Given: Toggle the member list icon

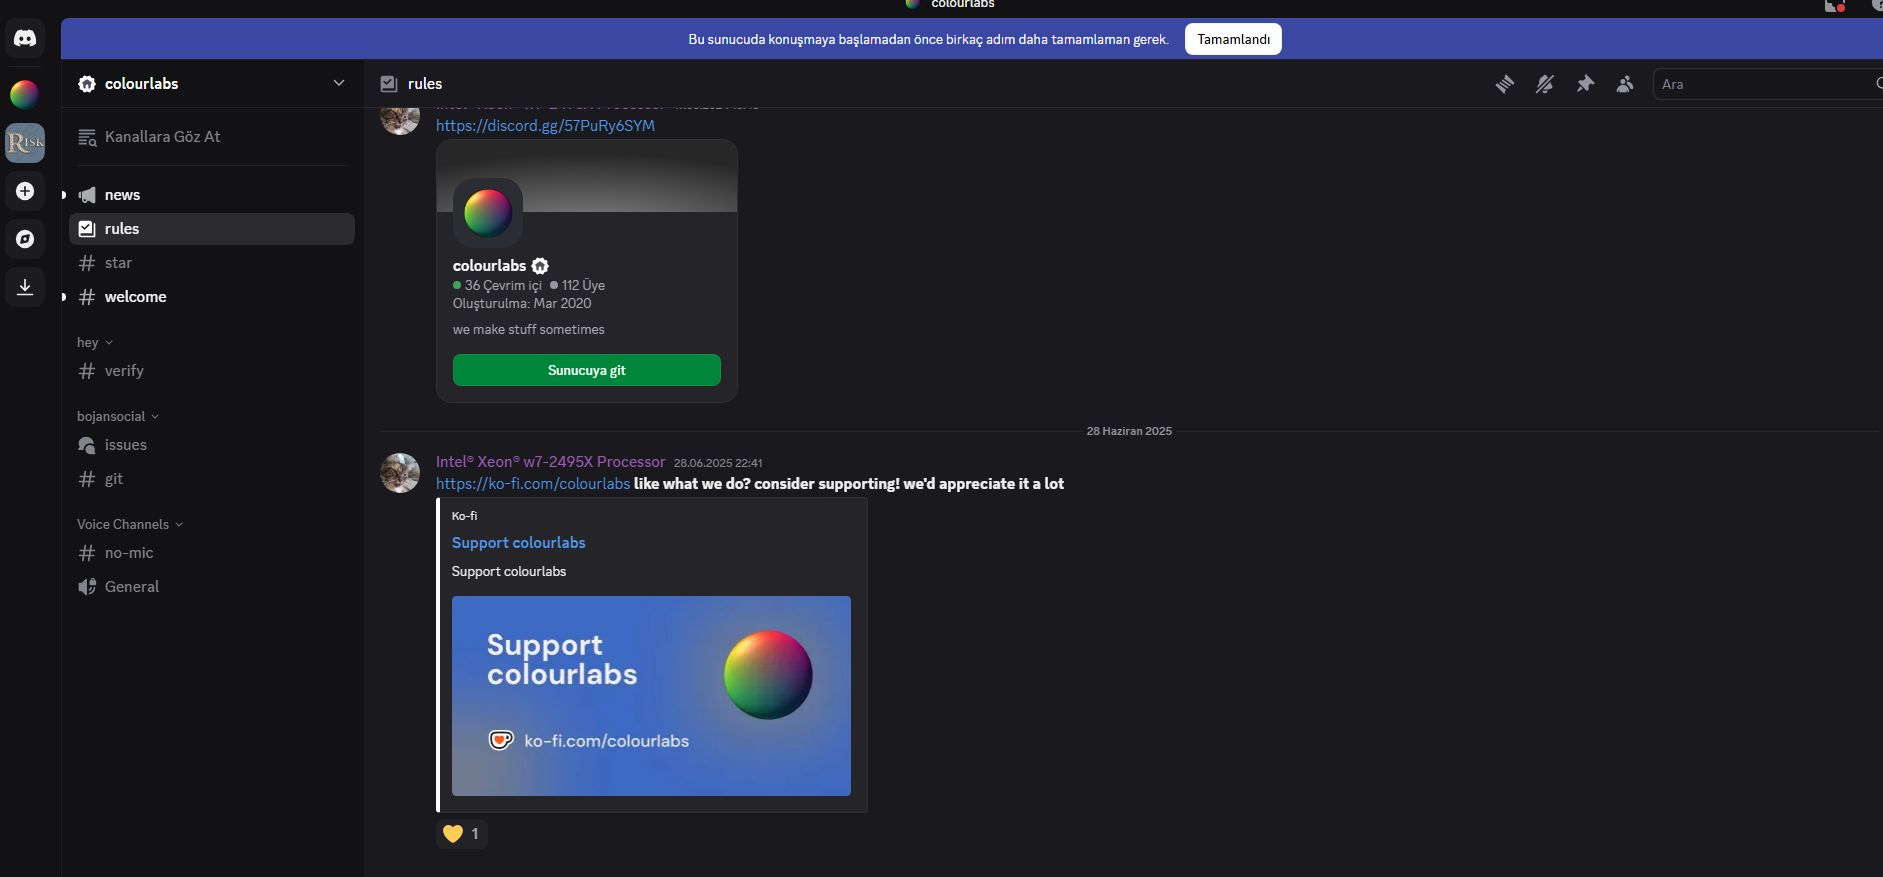Looking at the screenshot, I should (1625, 84).
